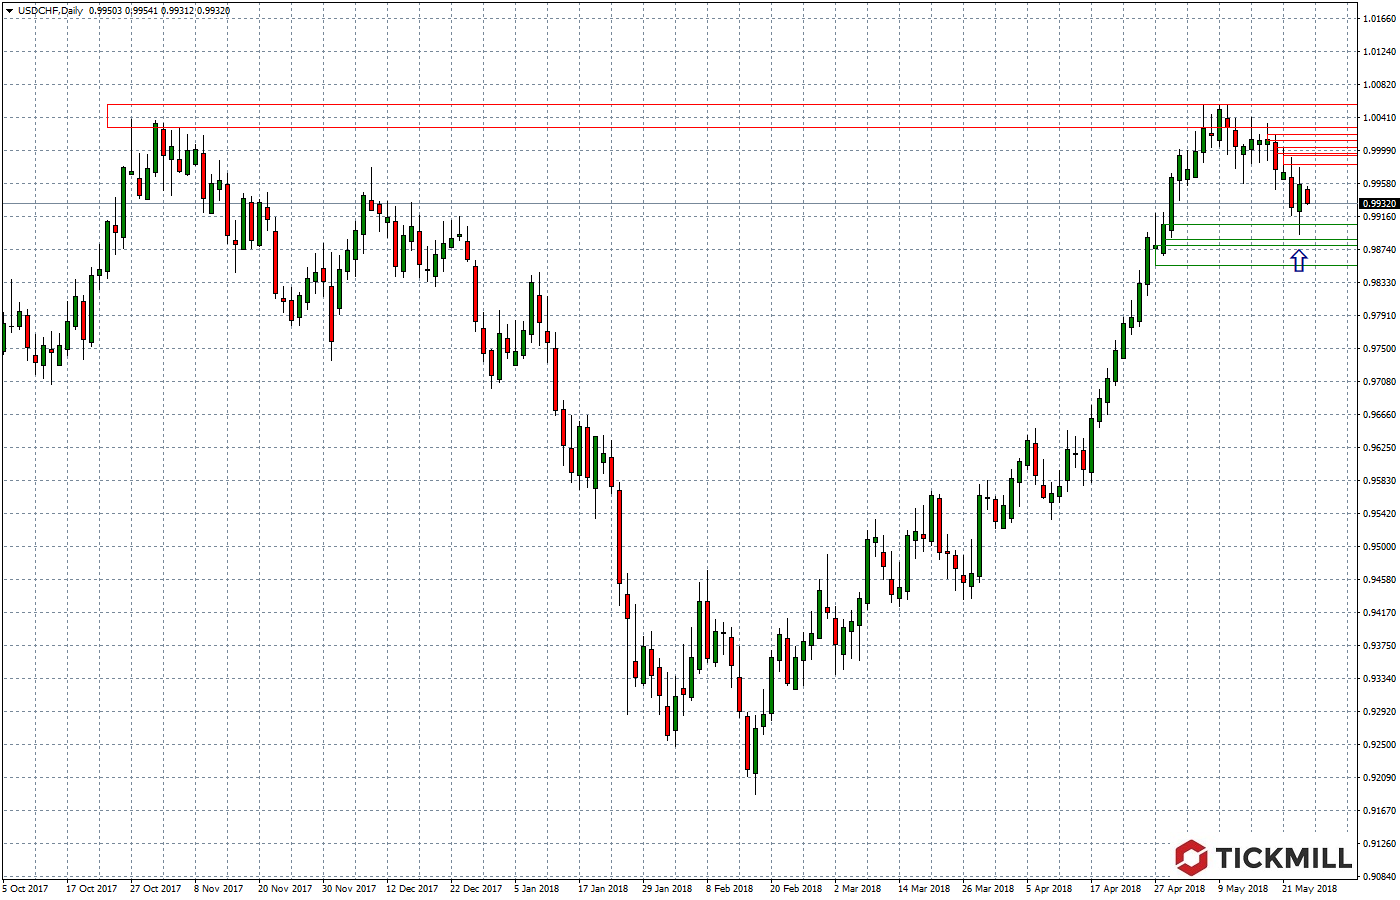Click price axis label 0.91260
The width and height of the screenshot is (1400, 900).
point(1379,844)
